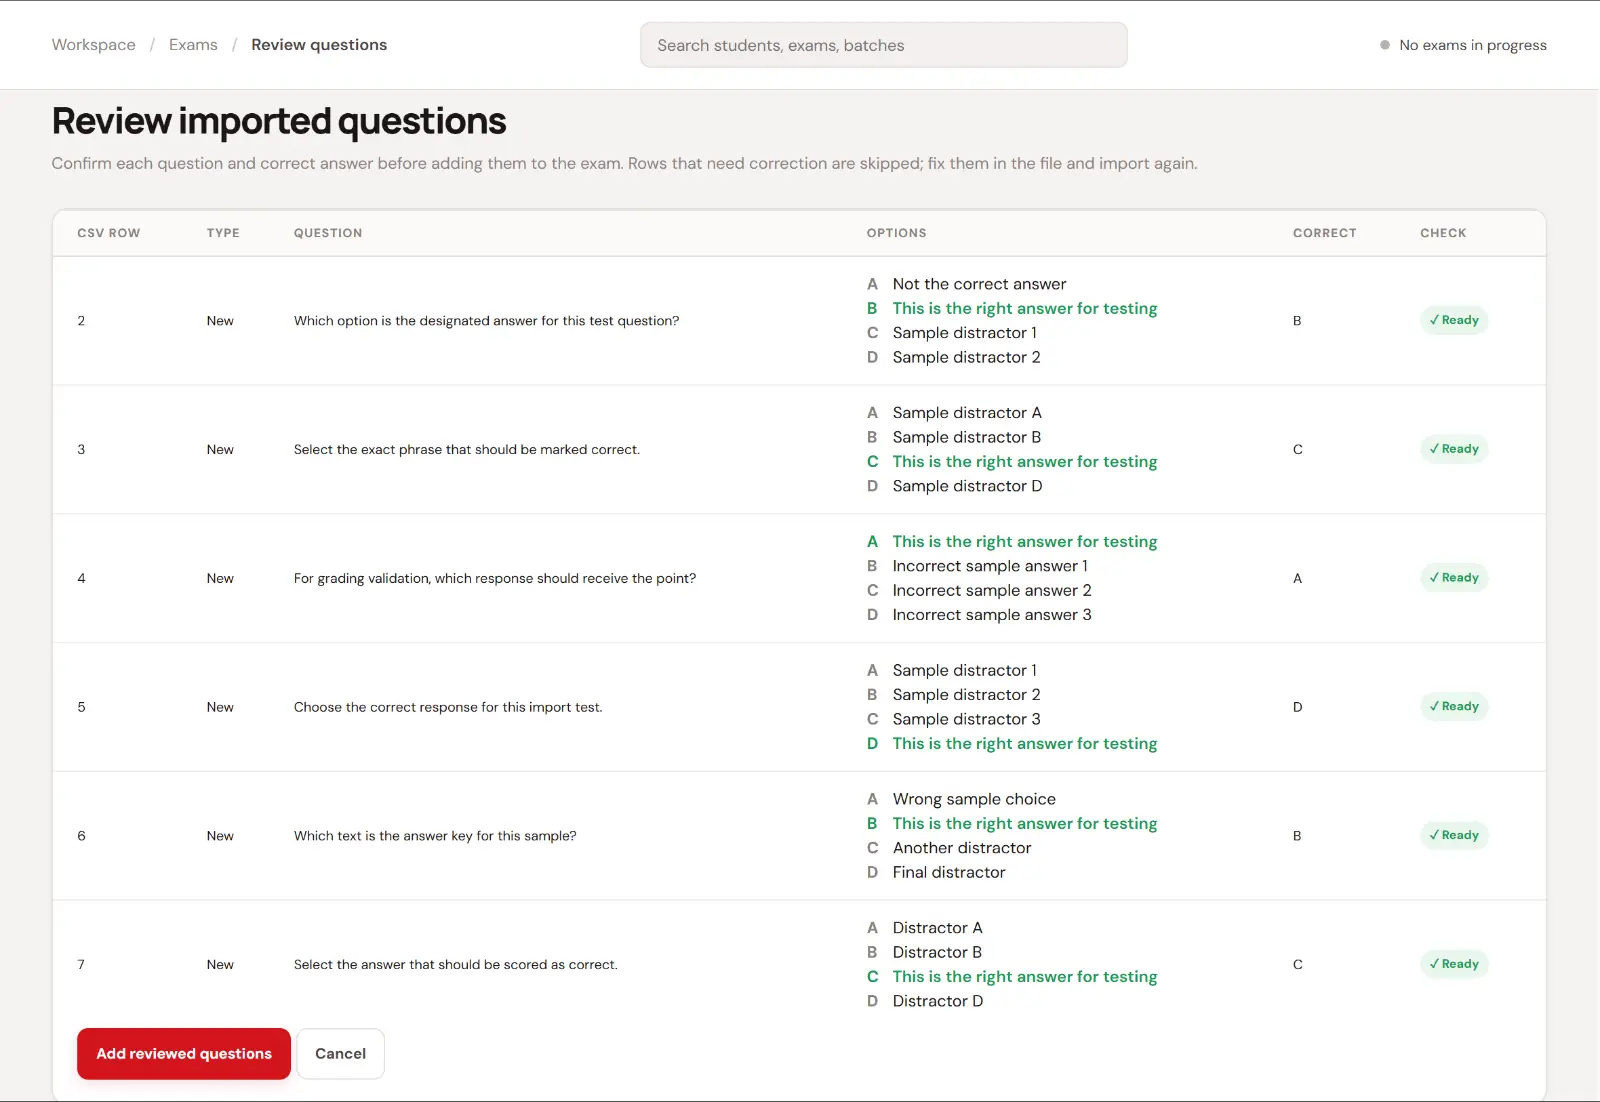This screenshot has height=1102, width=1600.
Task: Click the Review imported questions heading
Action: [279, 121]
